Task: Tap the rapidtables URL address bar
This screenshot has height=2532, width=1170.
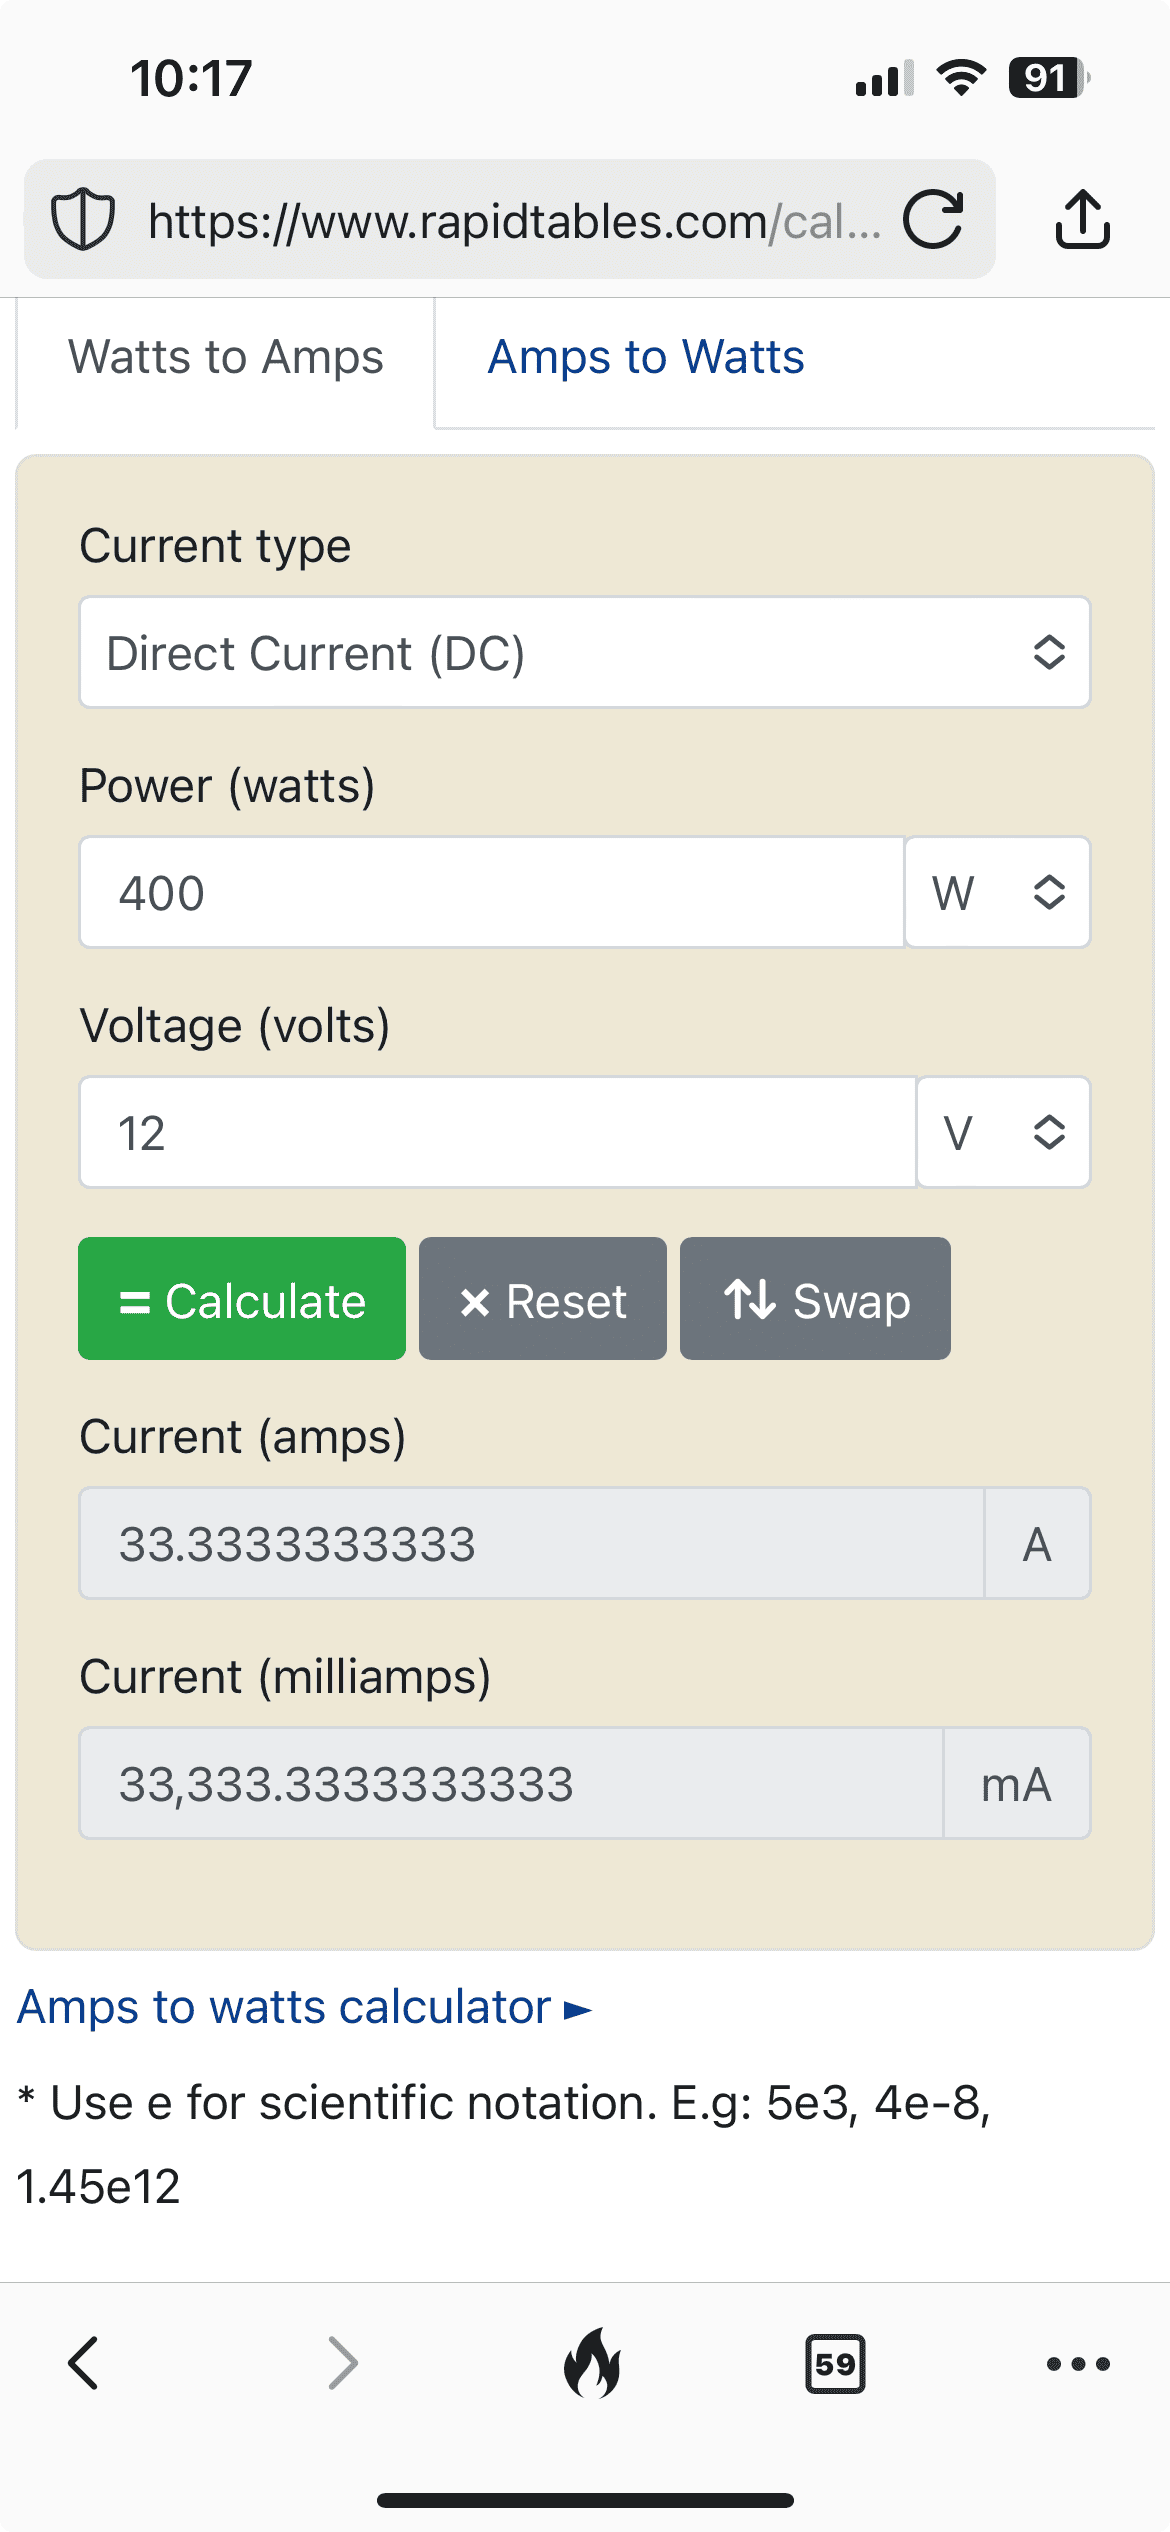Action: (x=514, y=220)
